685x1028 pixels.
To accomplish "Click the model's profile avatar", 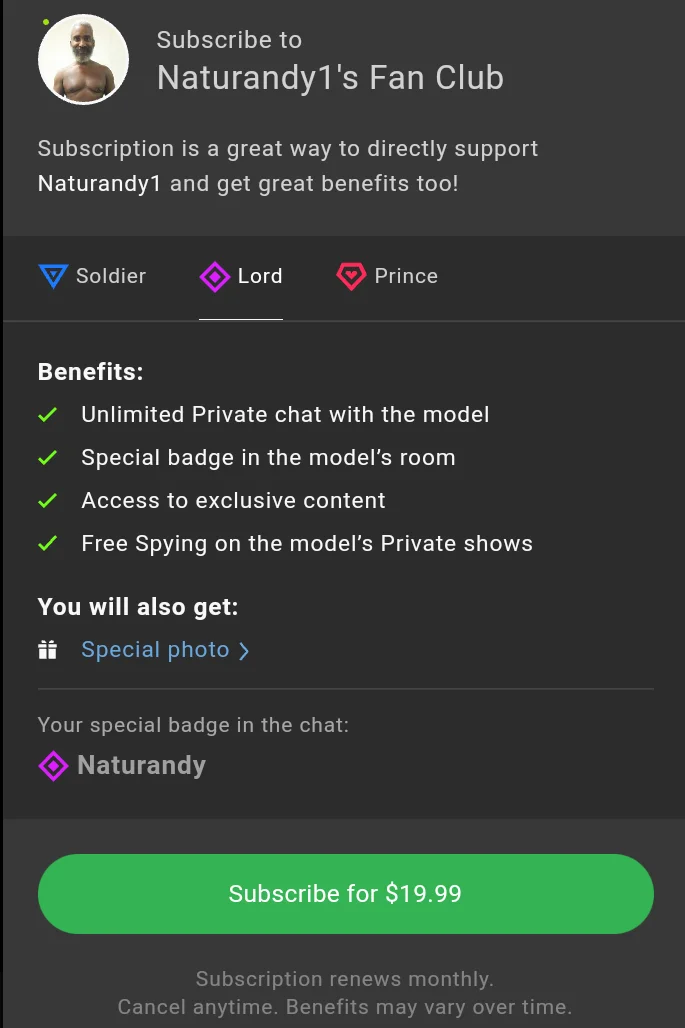I will pyautogui.click(x=83, y=60).
